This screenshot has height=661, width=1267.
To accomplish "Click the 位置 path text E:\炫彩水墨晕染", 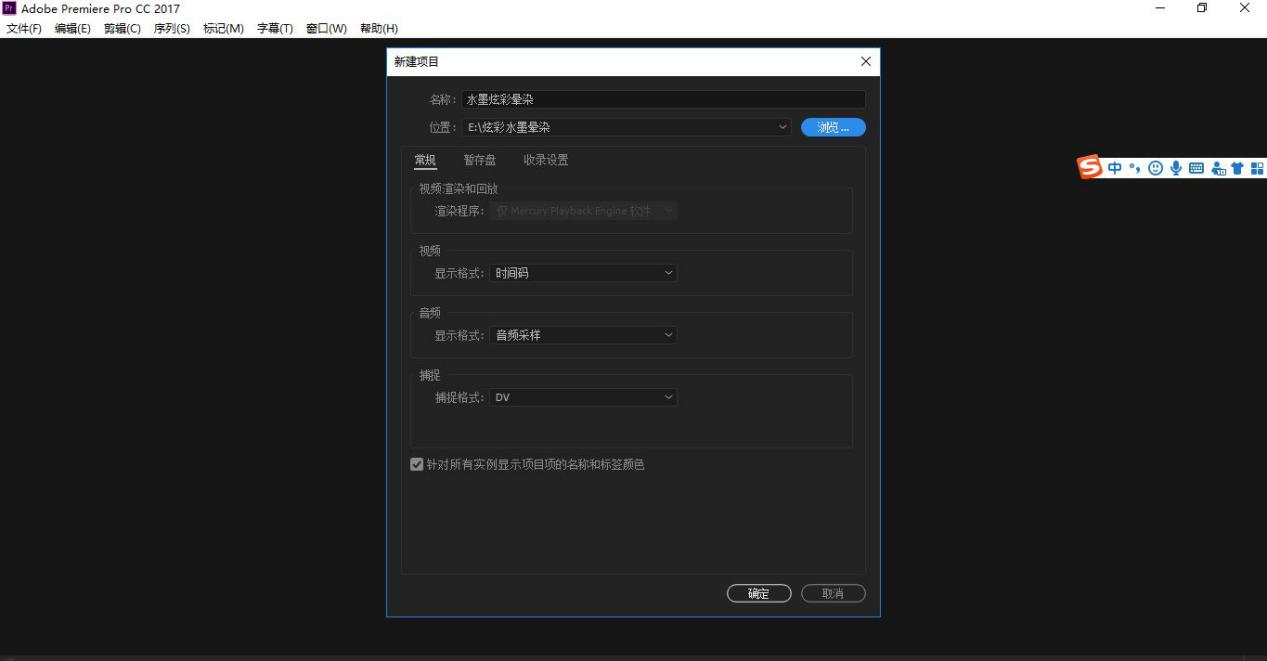I will pos(509,128).
